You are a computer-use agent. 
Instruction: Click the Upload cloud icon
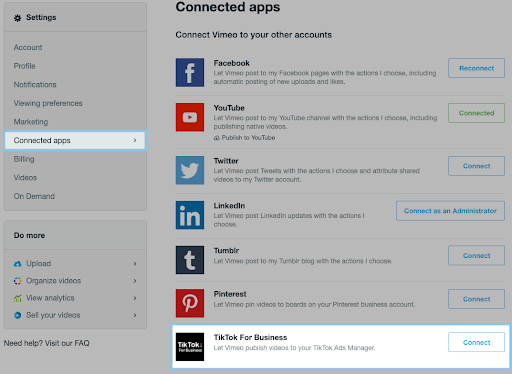pos(18,264)
